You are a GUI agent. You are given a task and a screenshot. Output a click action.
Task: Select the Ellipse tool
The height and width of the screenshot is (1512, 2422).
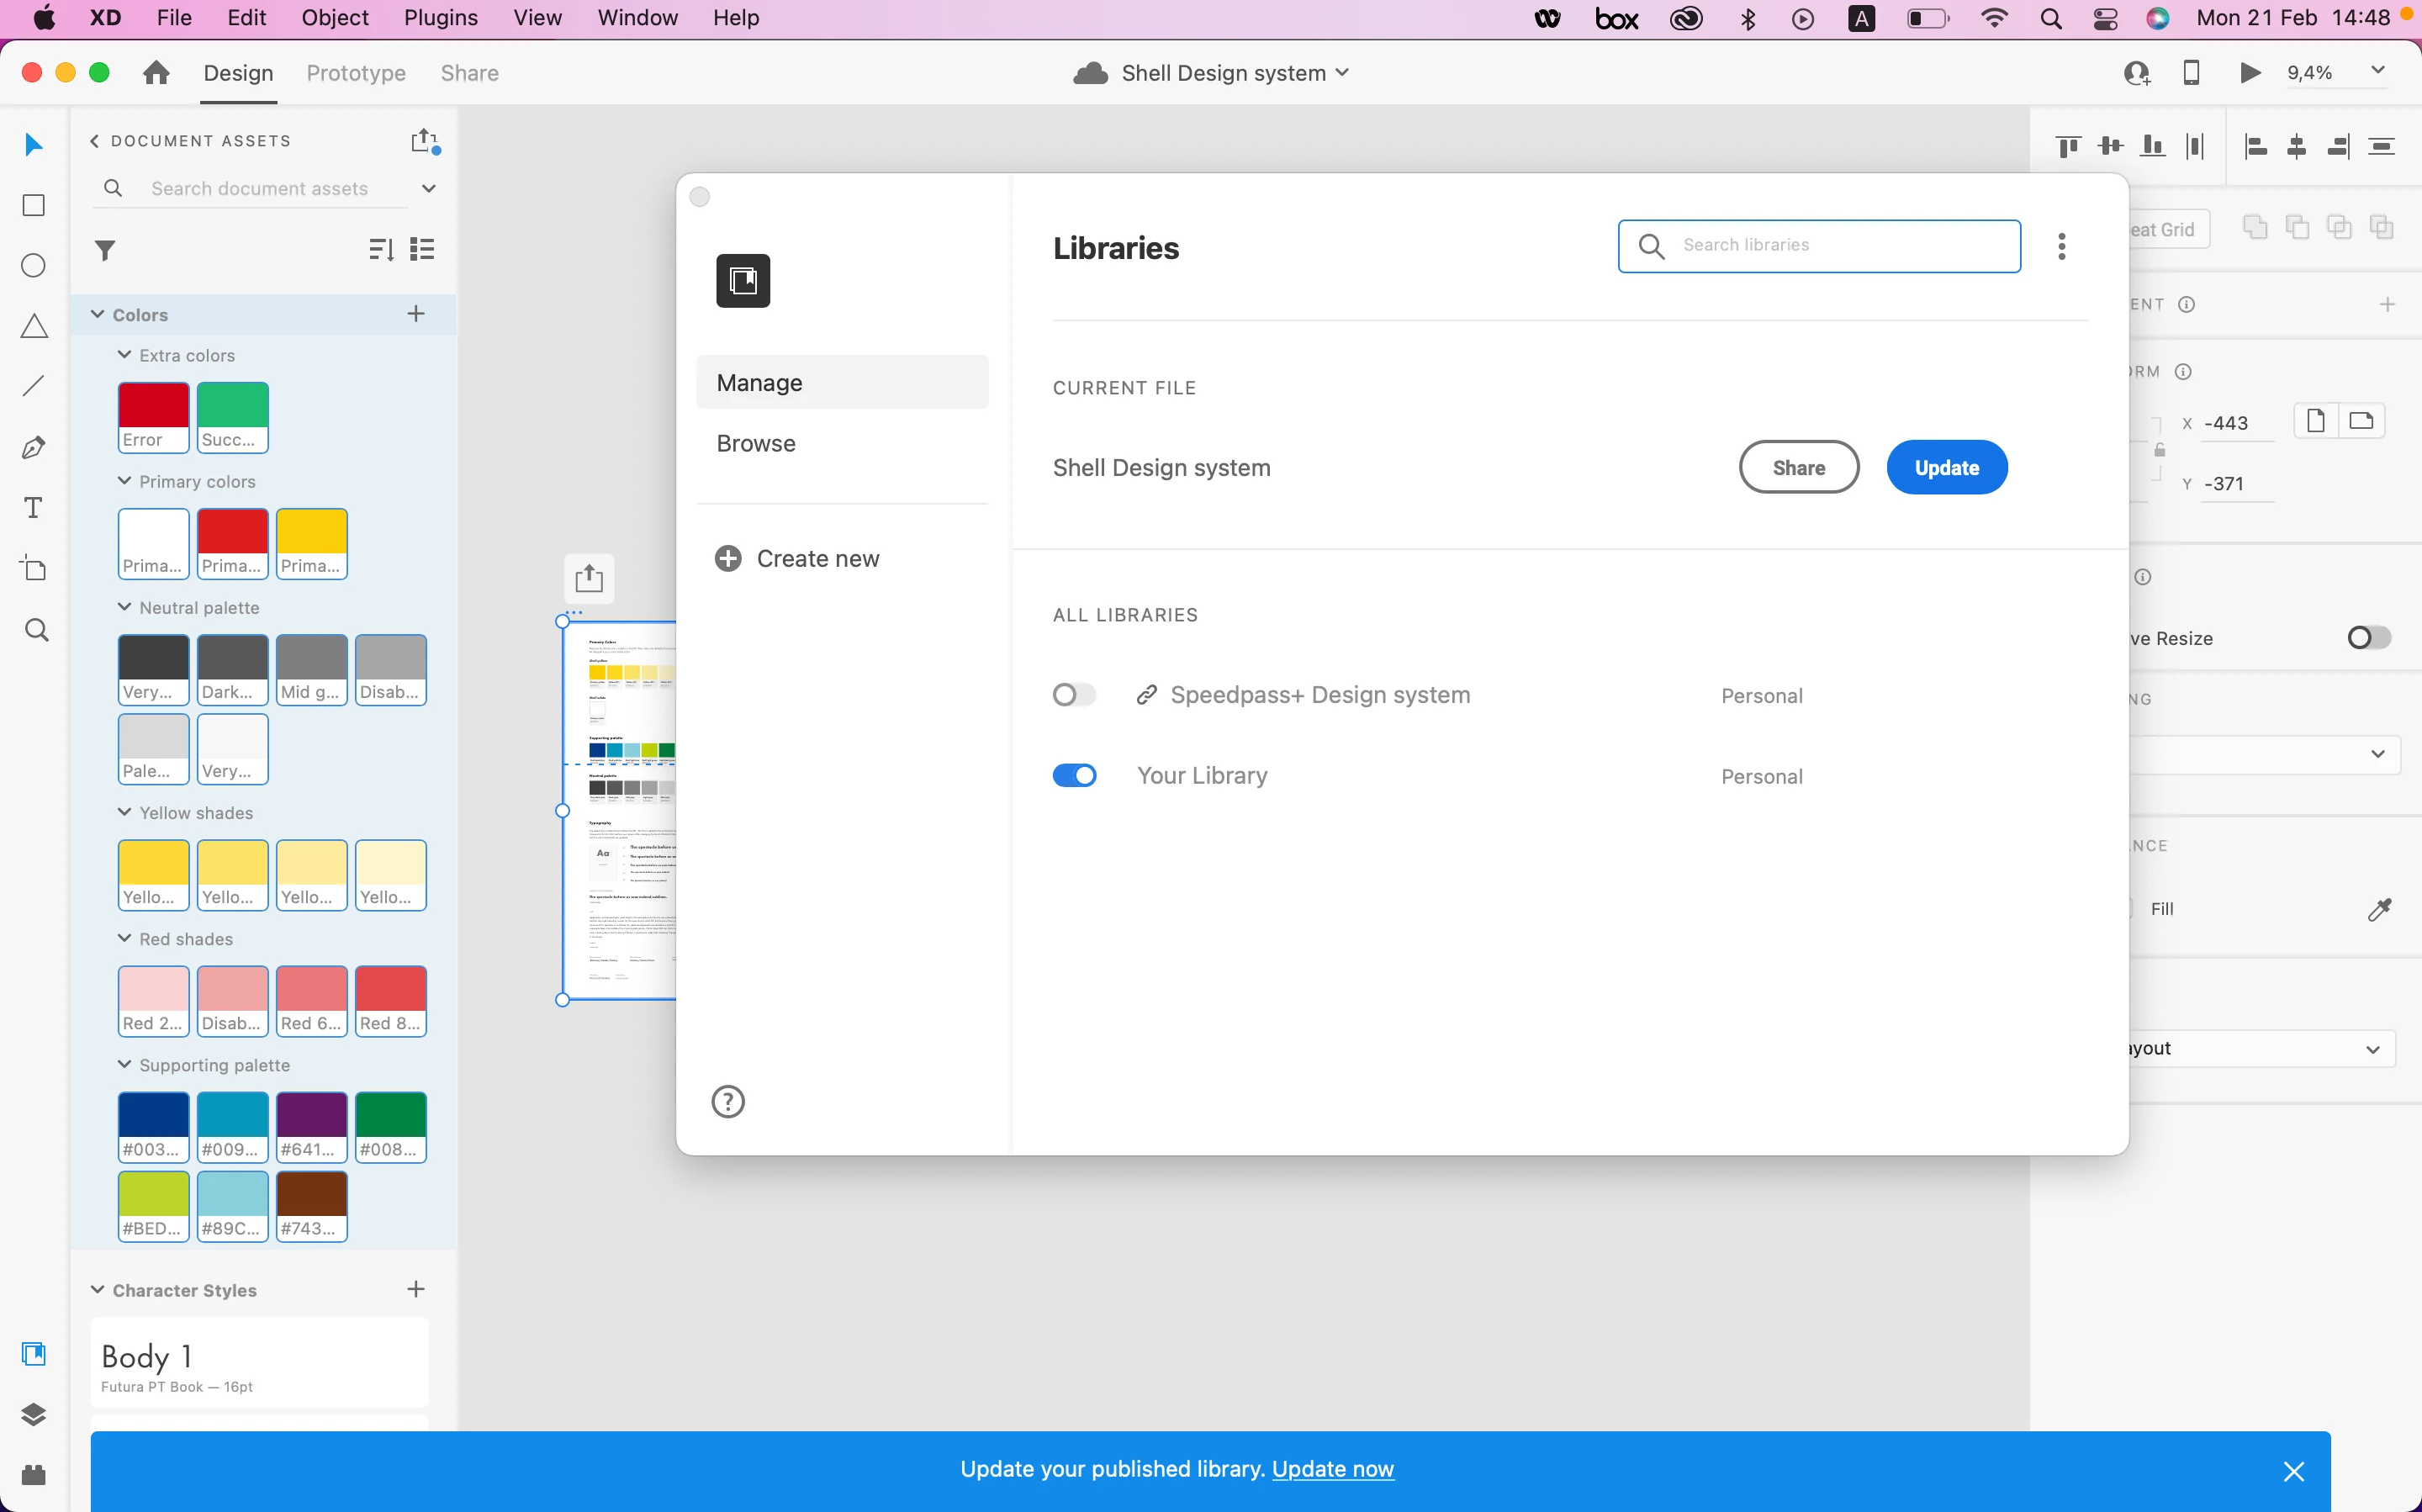(34, 266)
